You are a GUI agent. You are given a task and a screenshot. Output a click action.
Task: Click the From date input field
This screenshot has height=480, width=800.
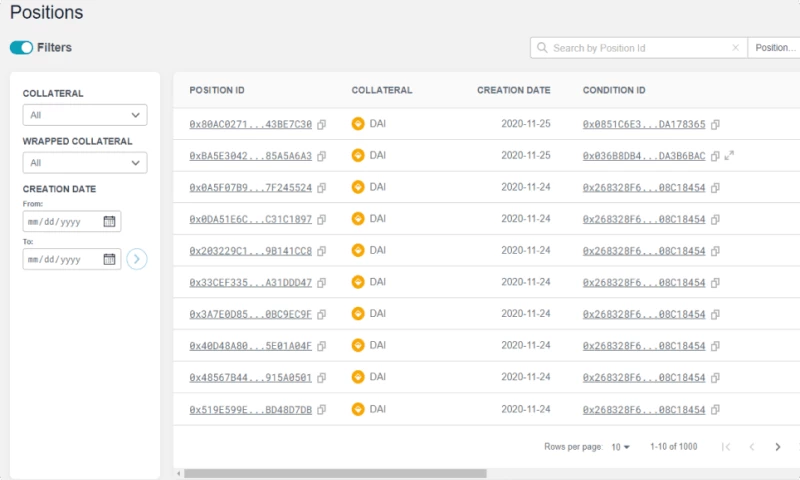click(72, 221)
